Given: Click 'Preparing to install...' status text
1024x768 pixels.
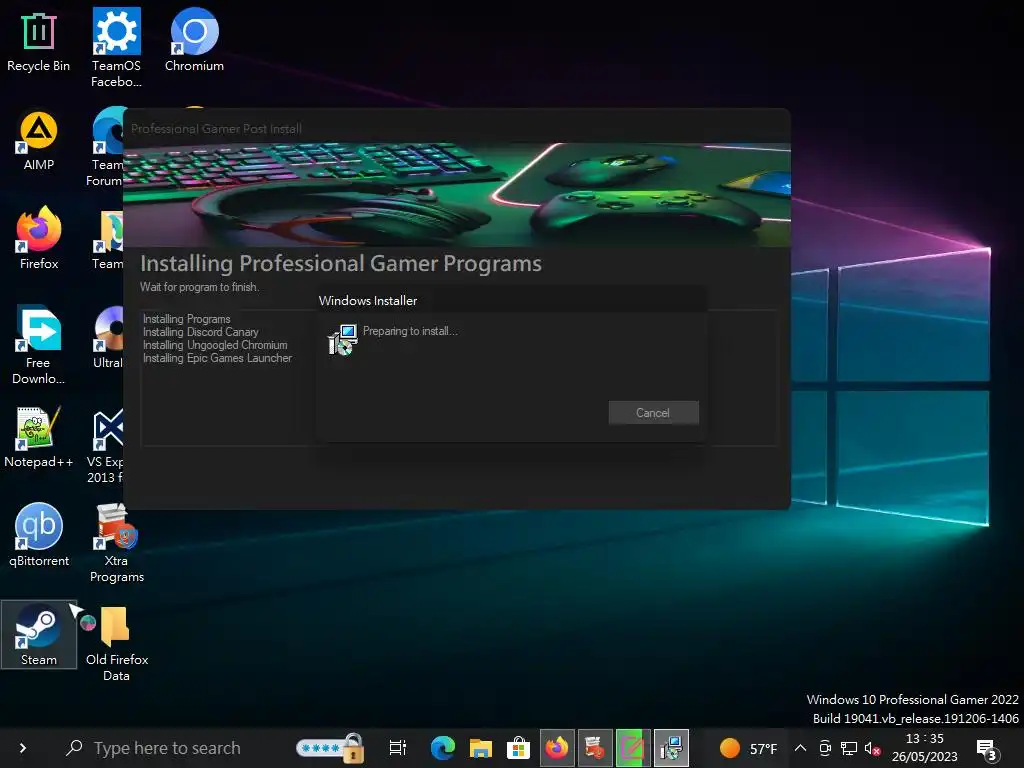Looking at the screenshot, I should [410, 331].
